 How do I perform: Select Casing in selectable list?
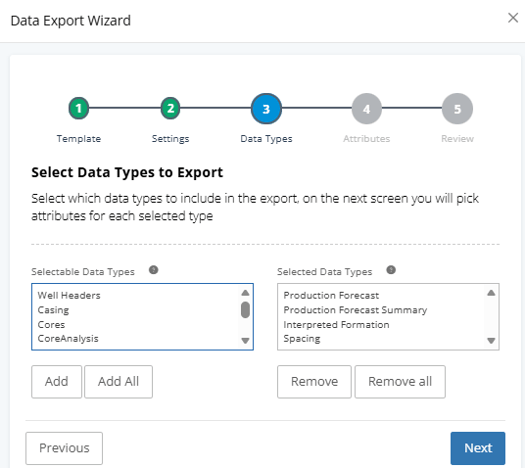pyautogui.click(x=53, y=310)
